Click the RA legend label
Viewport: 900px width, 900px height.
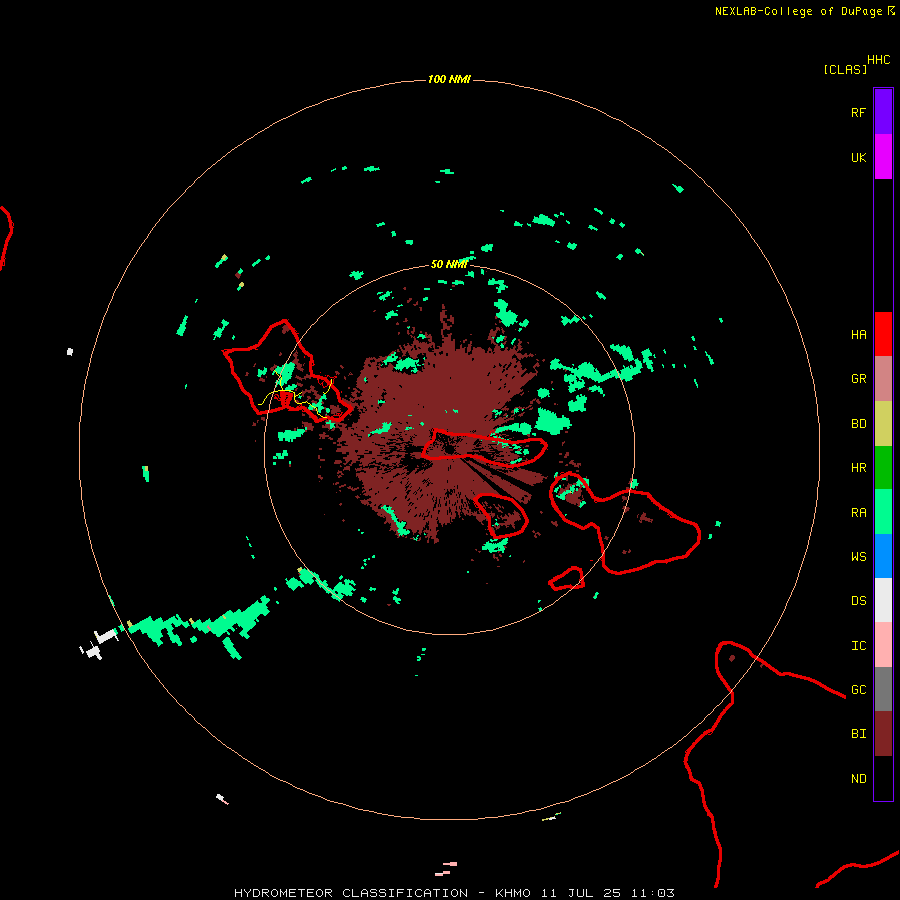pyautogui.click(x=858, y=512)
